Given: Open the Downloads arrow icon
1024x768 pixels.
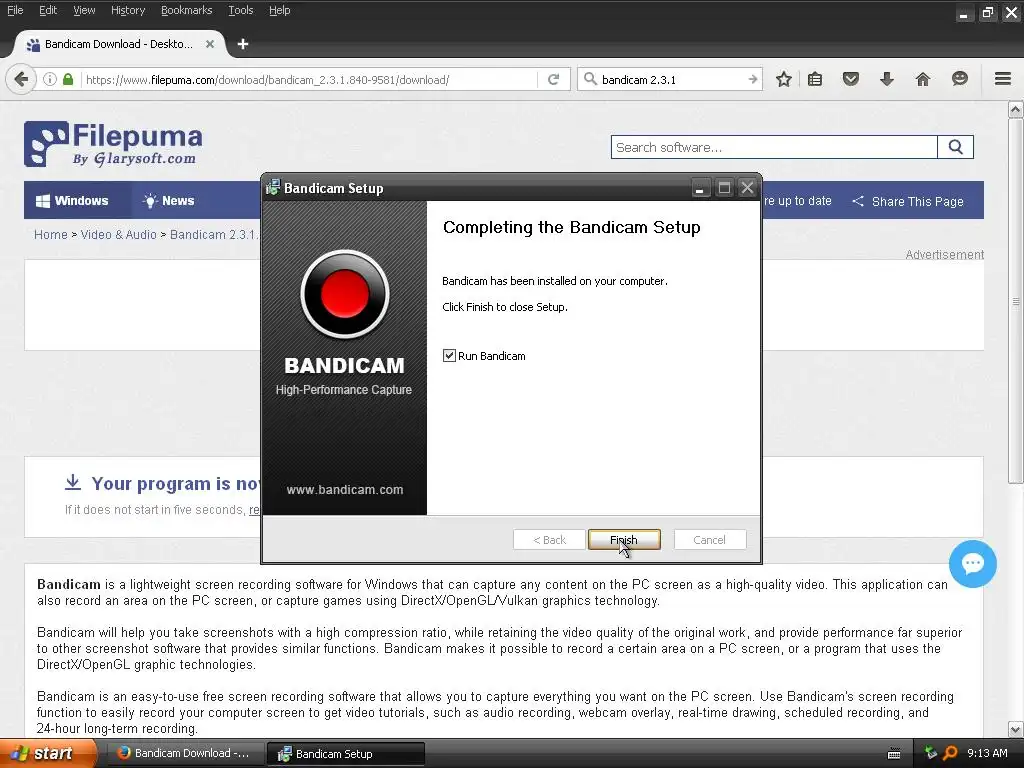Looking at the screenshot, I should (887, 80).
